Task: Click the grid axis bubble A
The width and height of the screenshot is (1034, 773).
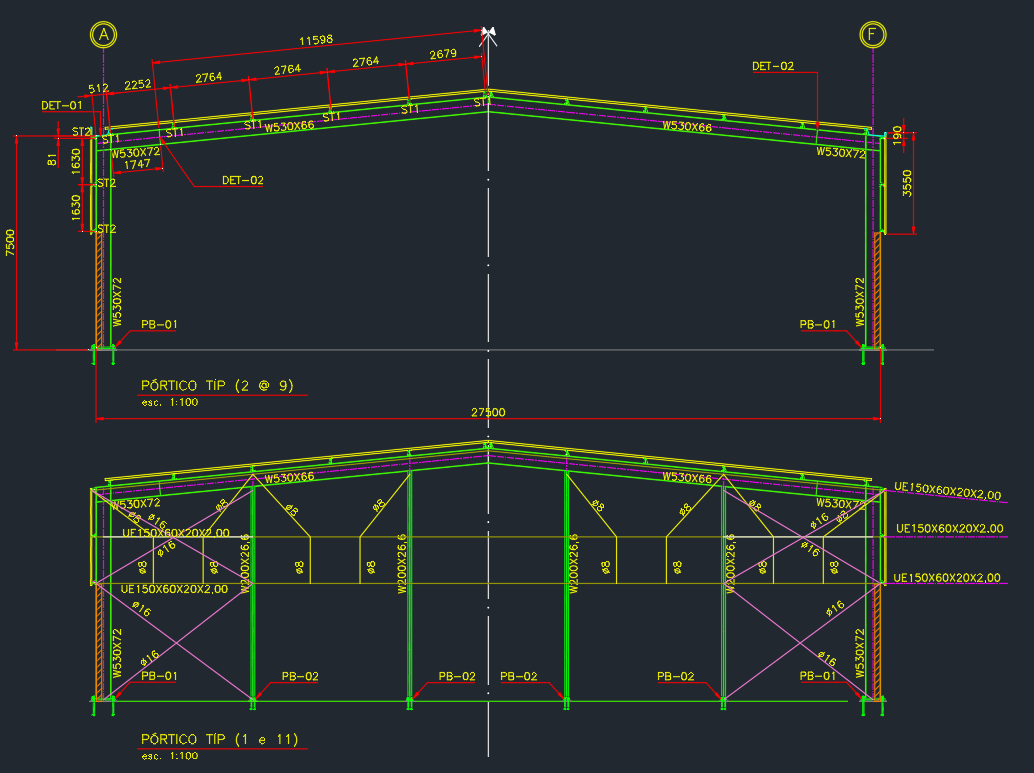Action: [x=103, y=35]
